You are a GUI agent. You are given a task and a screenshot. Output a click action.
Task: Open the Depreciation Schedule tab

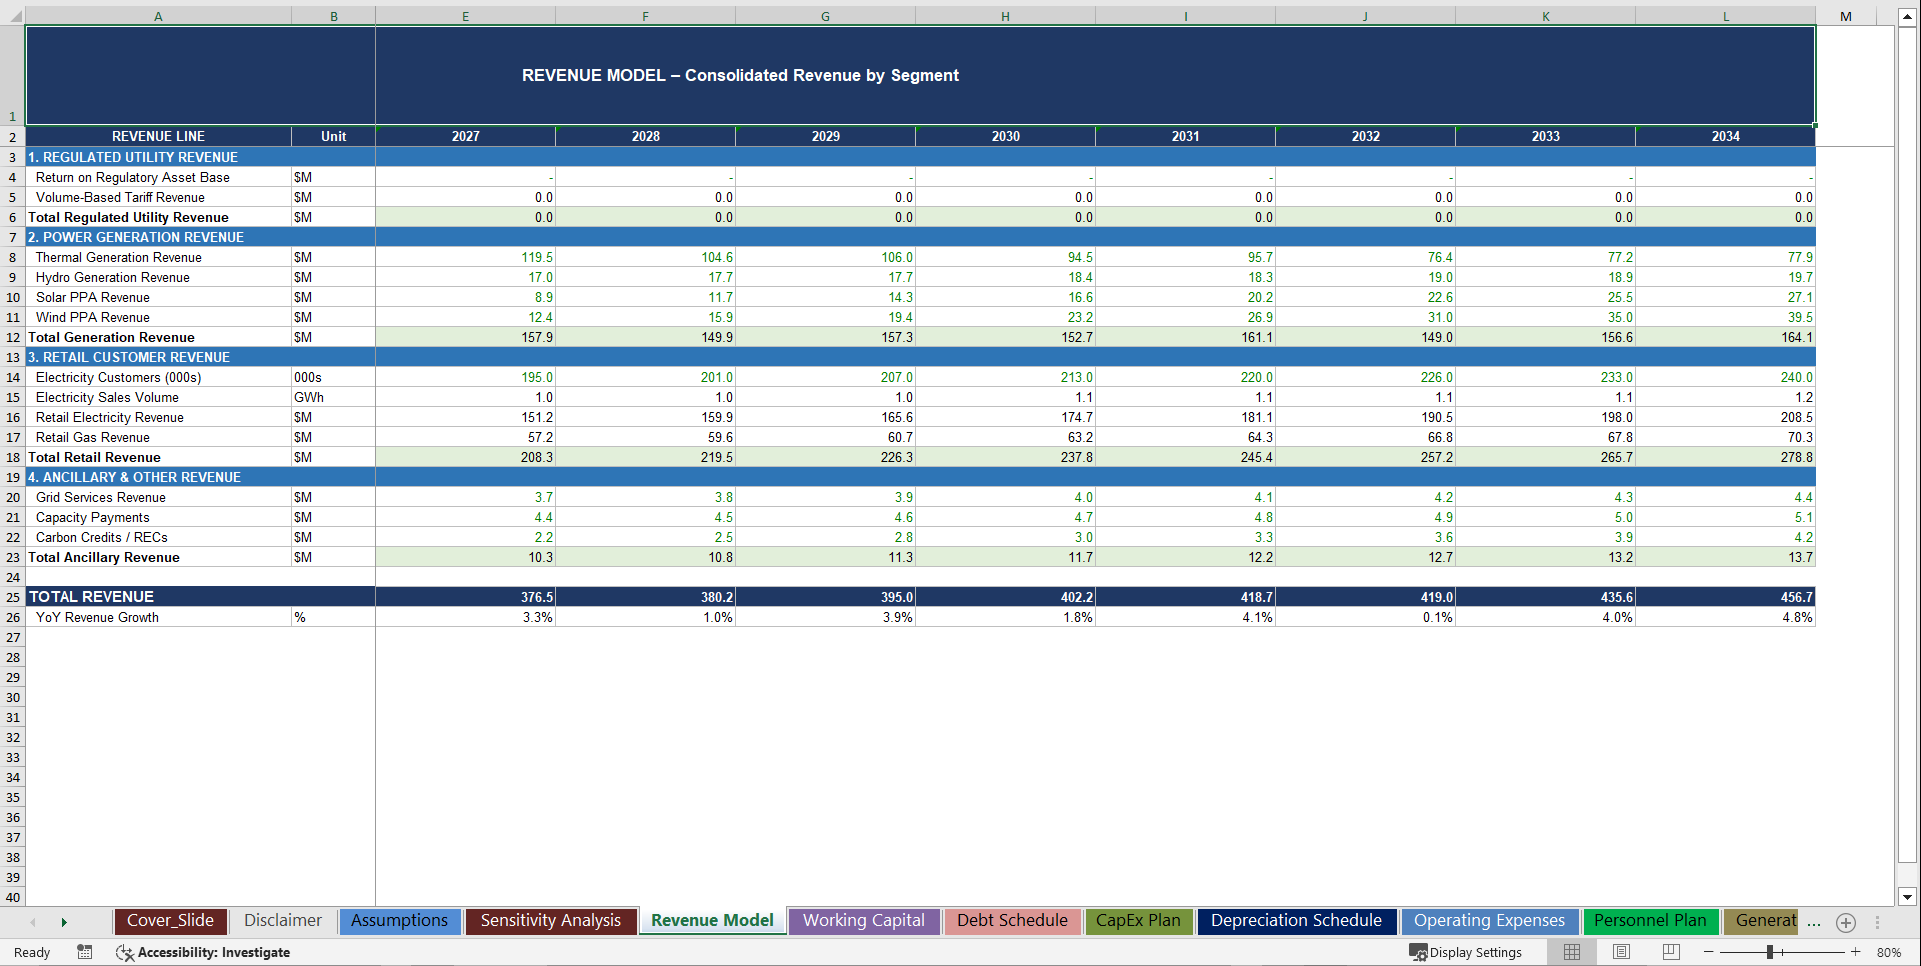(x=1296, y=920)
